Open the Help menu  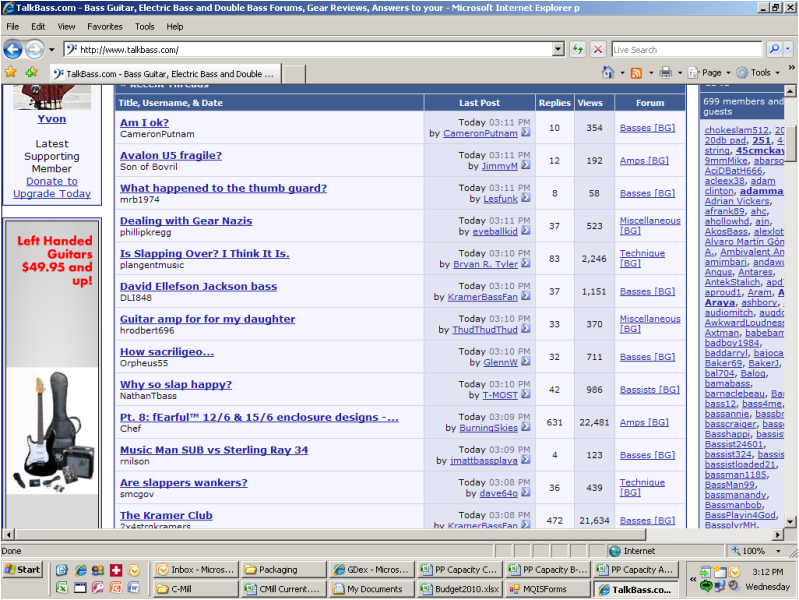[x=175, y=27]
